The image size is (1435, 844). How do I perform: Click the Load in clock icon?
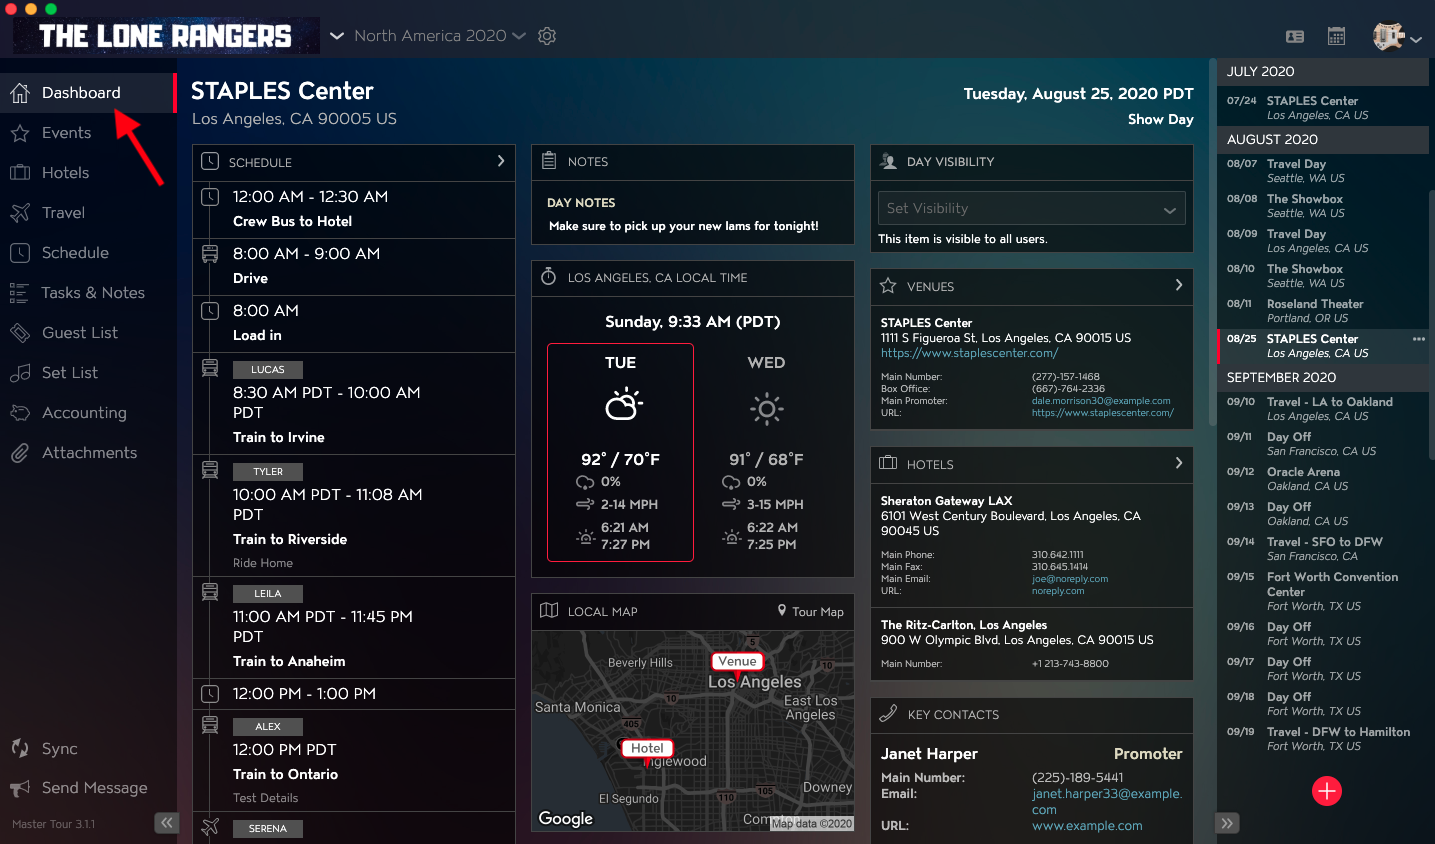pyautogui.click(x=210, y=311)
